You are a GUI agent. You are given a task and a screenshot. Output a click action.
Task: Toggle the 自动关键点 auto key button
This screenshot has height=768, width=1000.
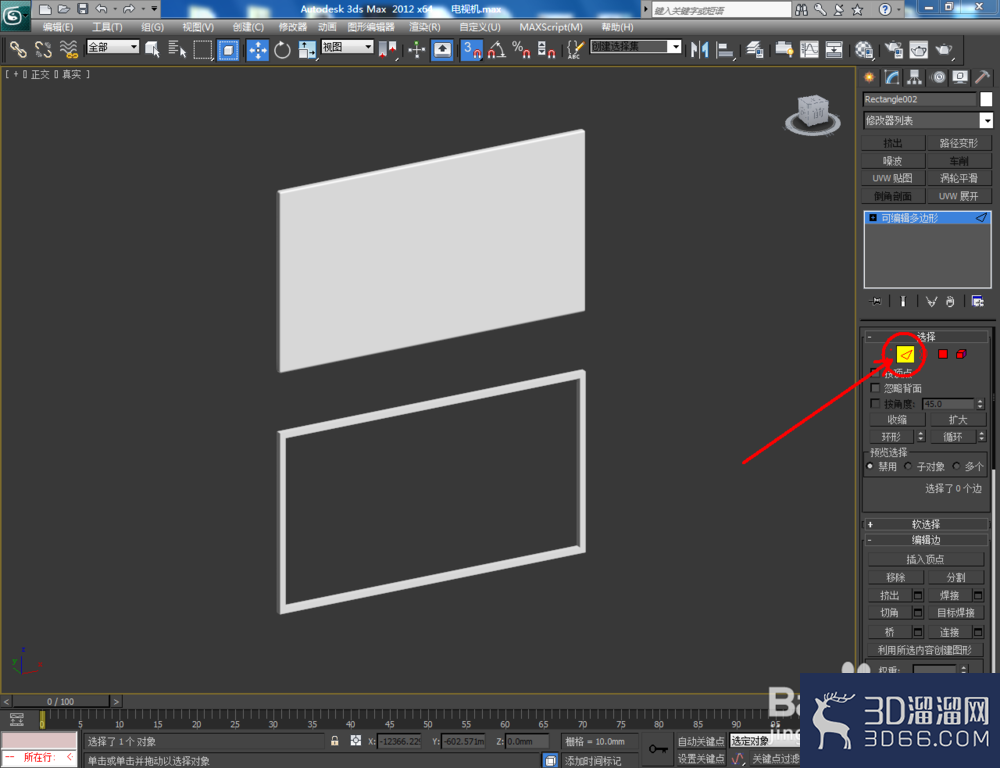coord(700,741)
